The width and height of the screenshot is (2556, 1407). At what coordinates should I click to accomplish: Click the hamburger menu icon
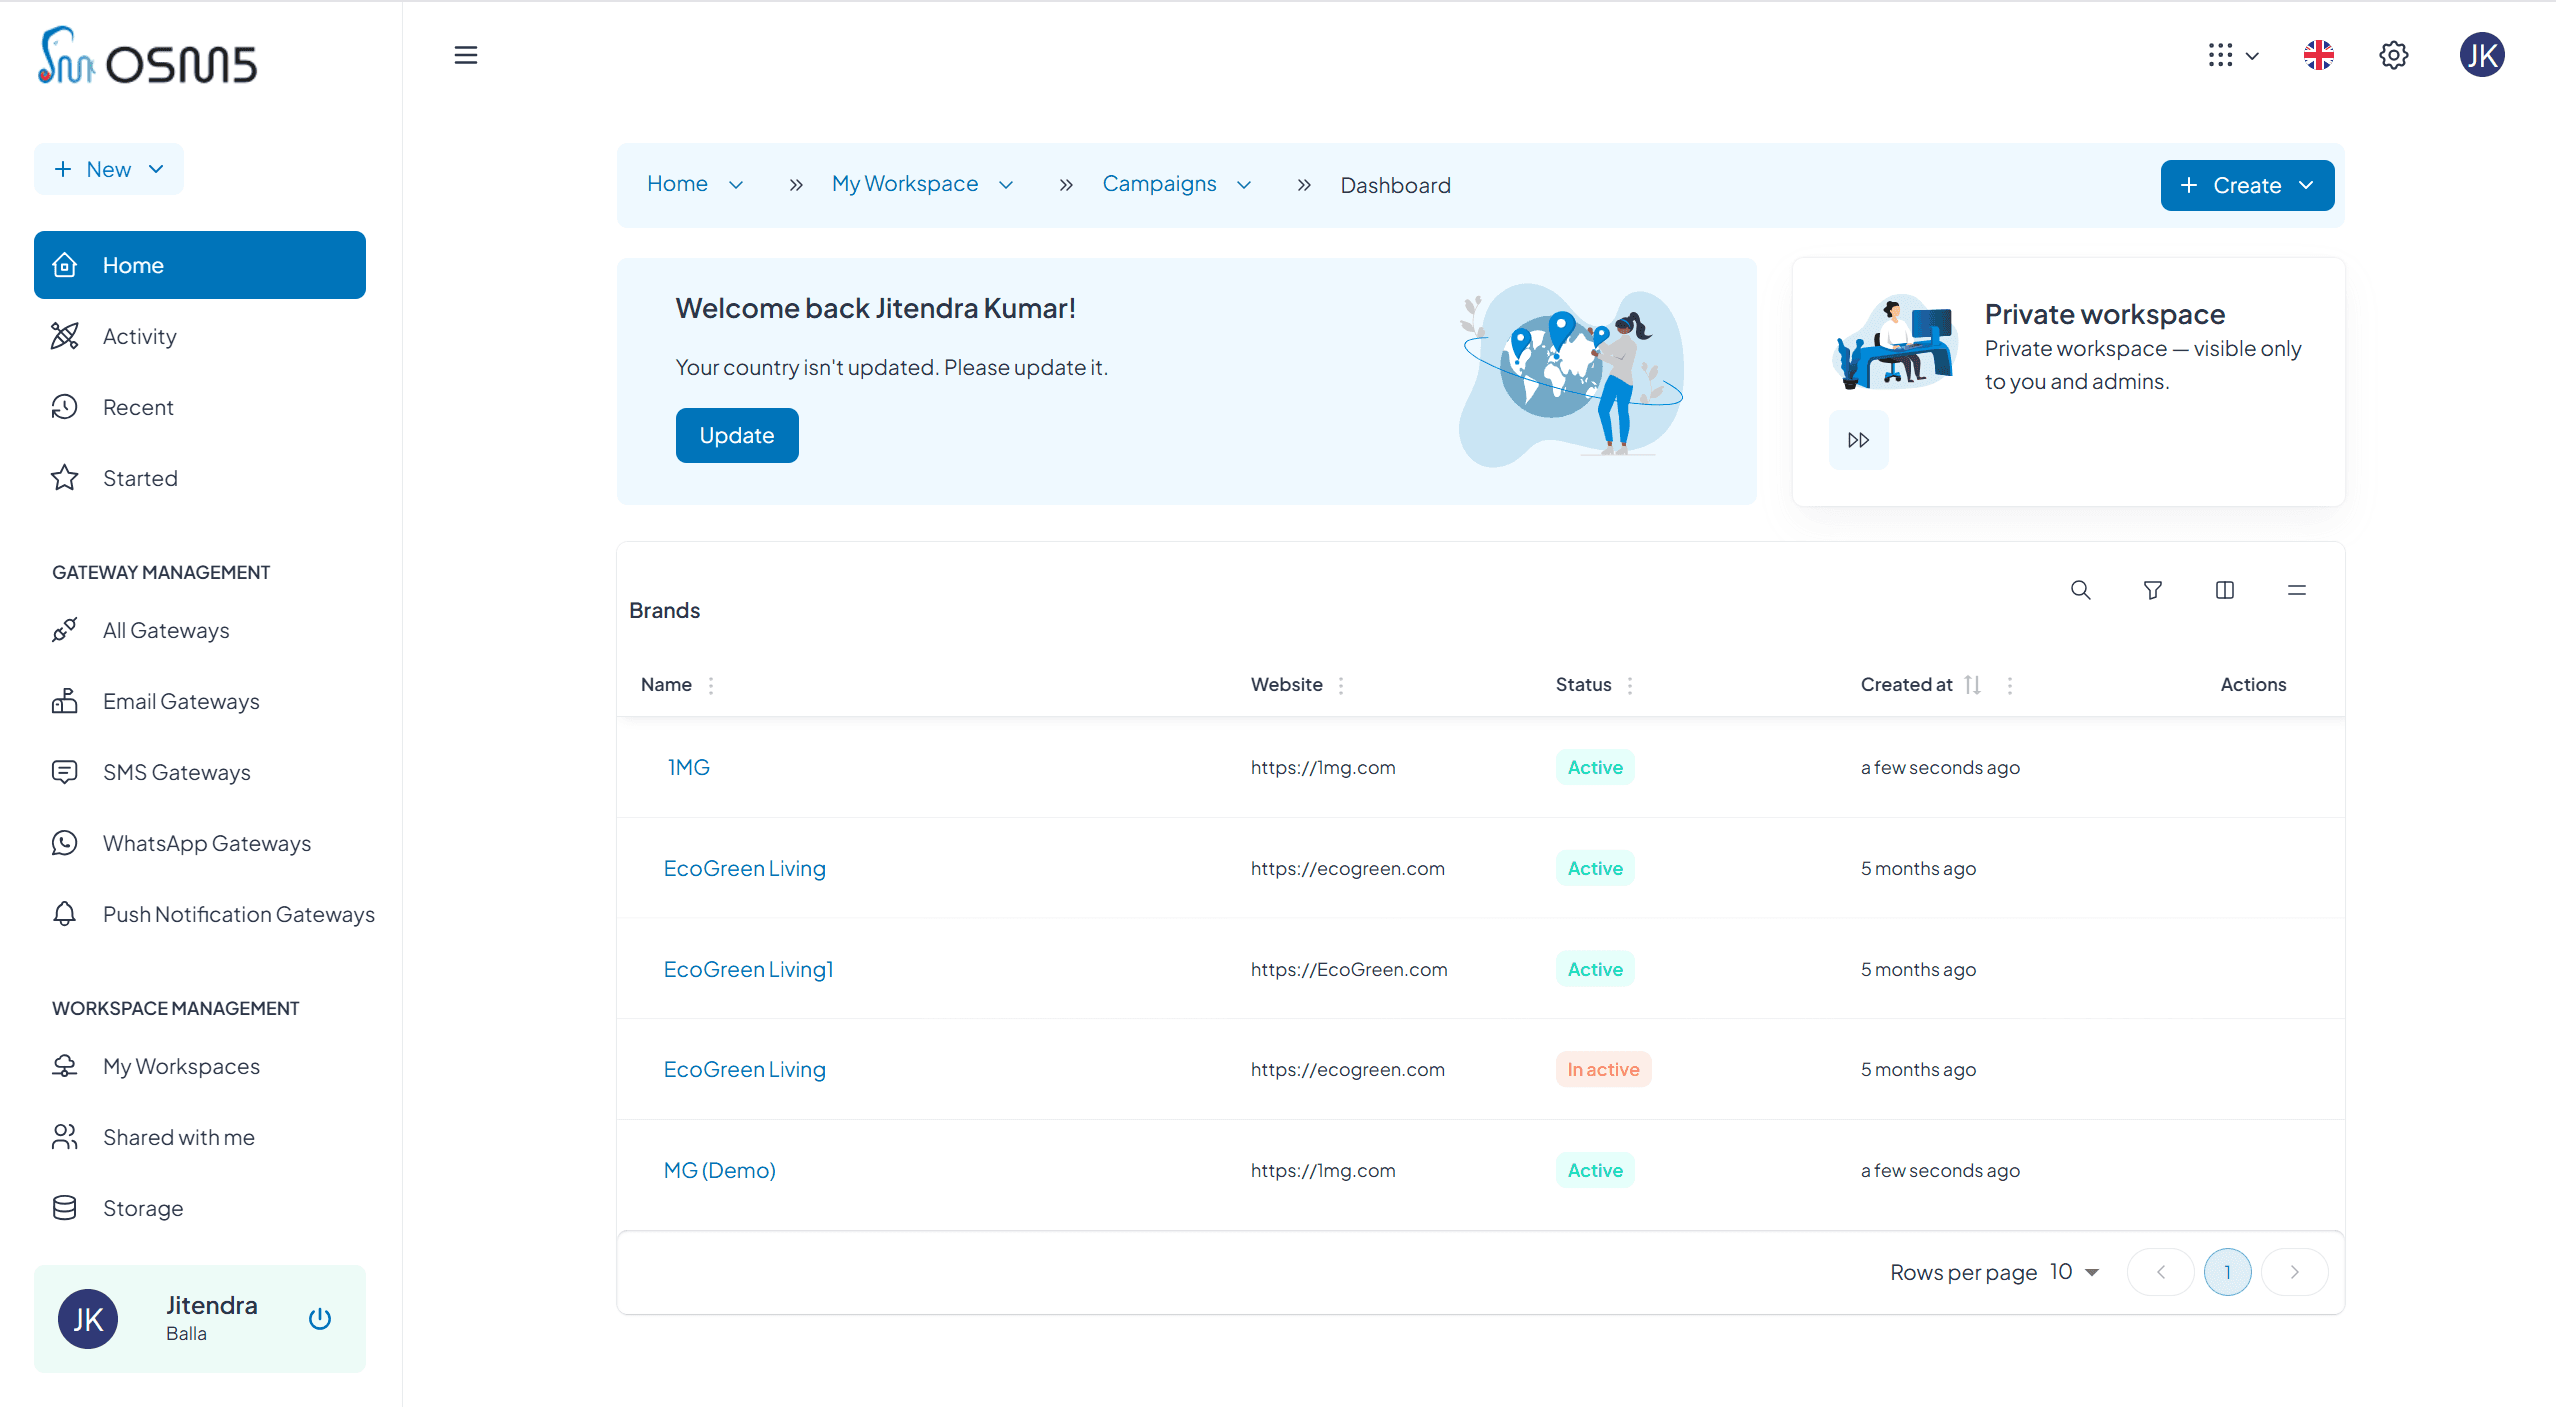(465, 55)
